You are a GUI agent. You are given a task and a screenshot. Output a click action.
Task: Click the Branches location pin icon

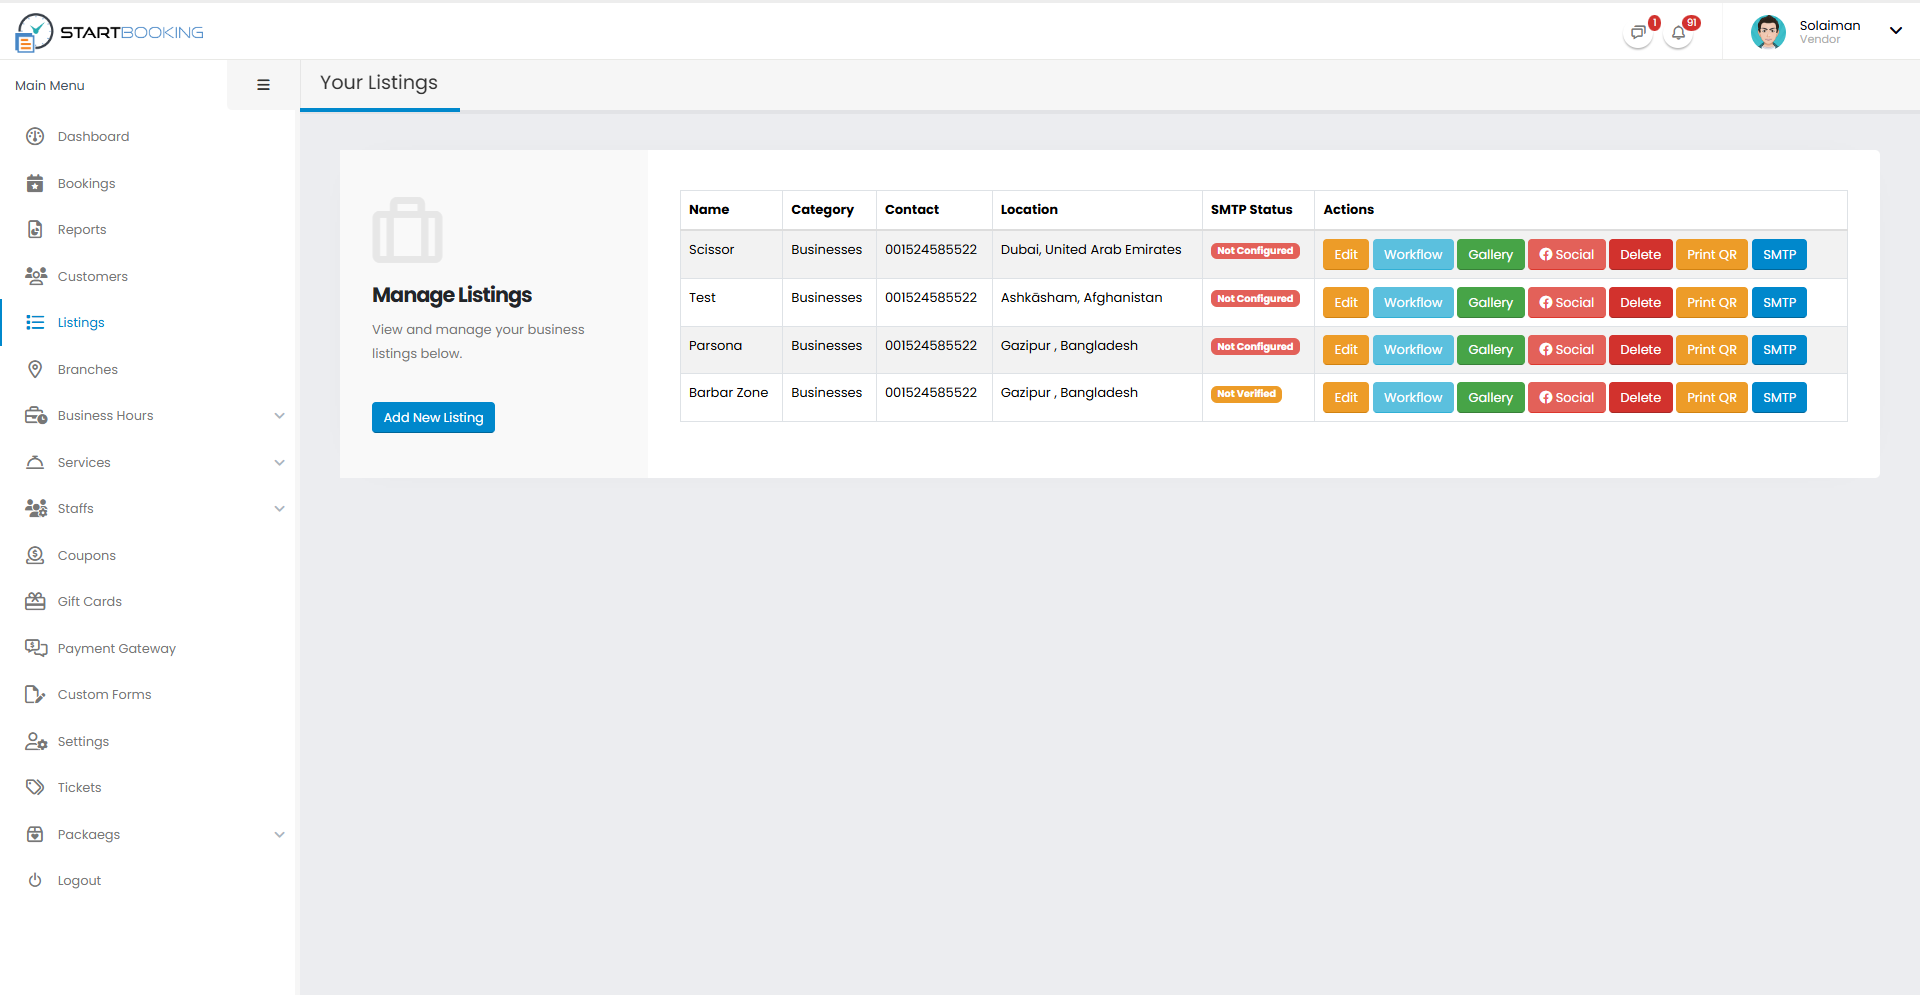(x=35, y=370)
